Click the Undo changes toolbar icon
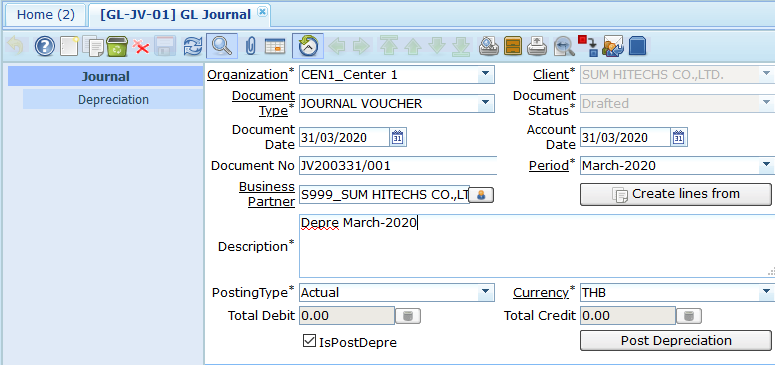775x365 pixels. click(x=16, y=46)
